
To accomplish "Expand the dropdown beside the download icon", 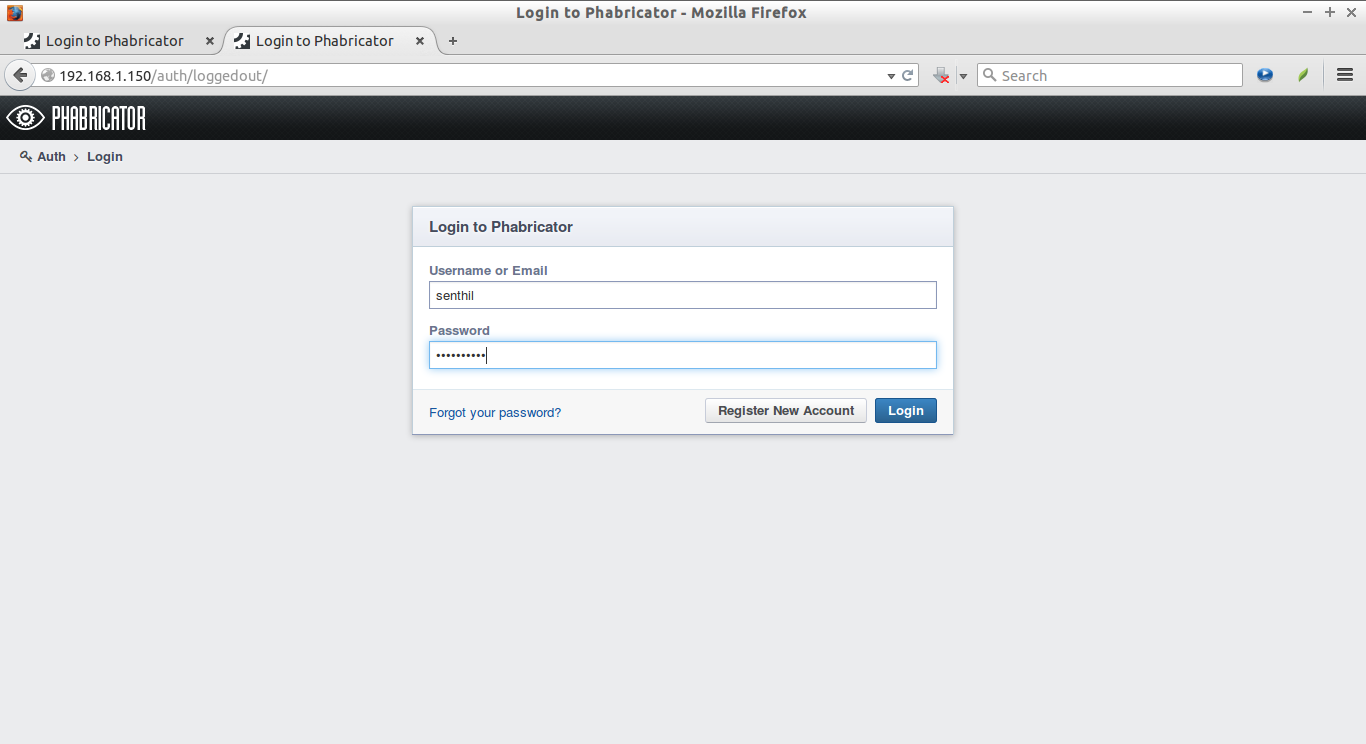I will (963, 76).
